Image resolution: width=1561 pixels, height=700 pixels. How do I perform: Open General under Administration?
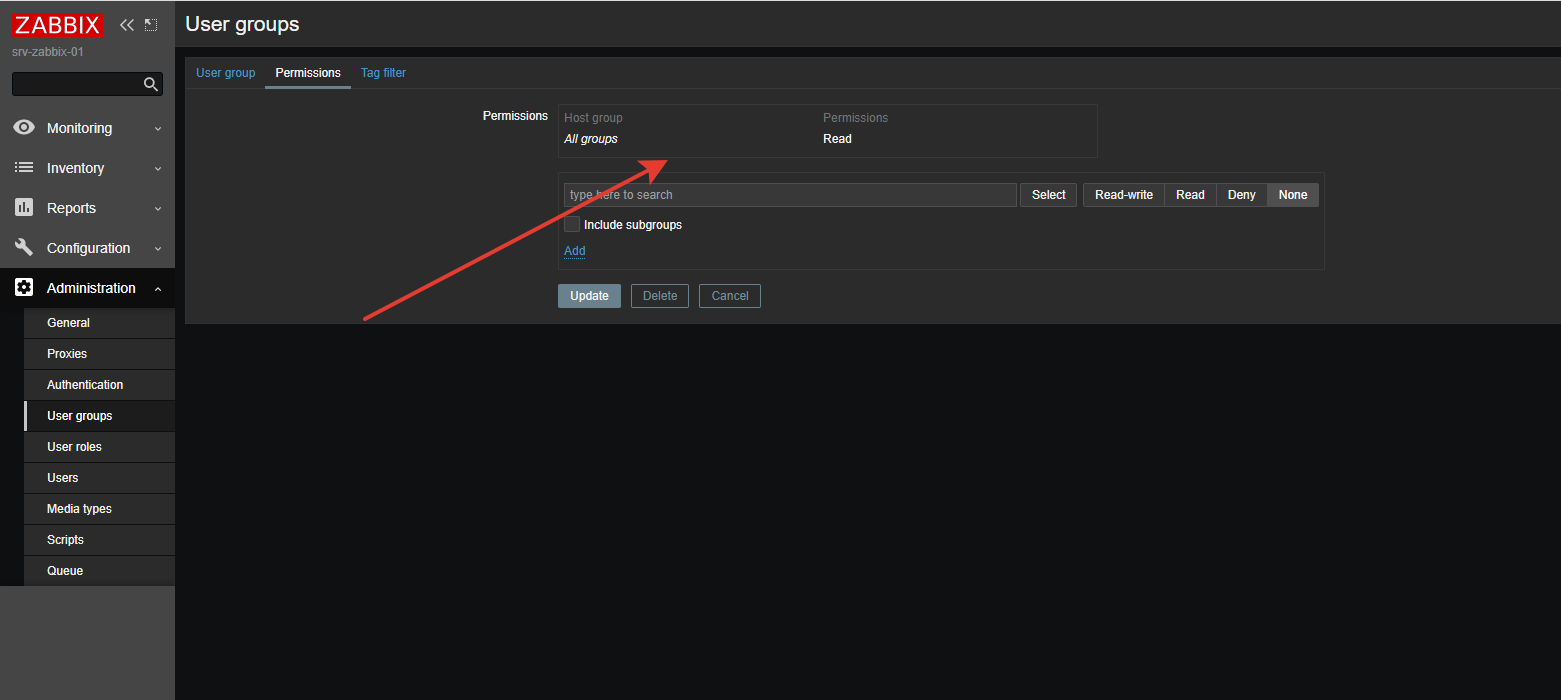coord(99,323)
